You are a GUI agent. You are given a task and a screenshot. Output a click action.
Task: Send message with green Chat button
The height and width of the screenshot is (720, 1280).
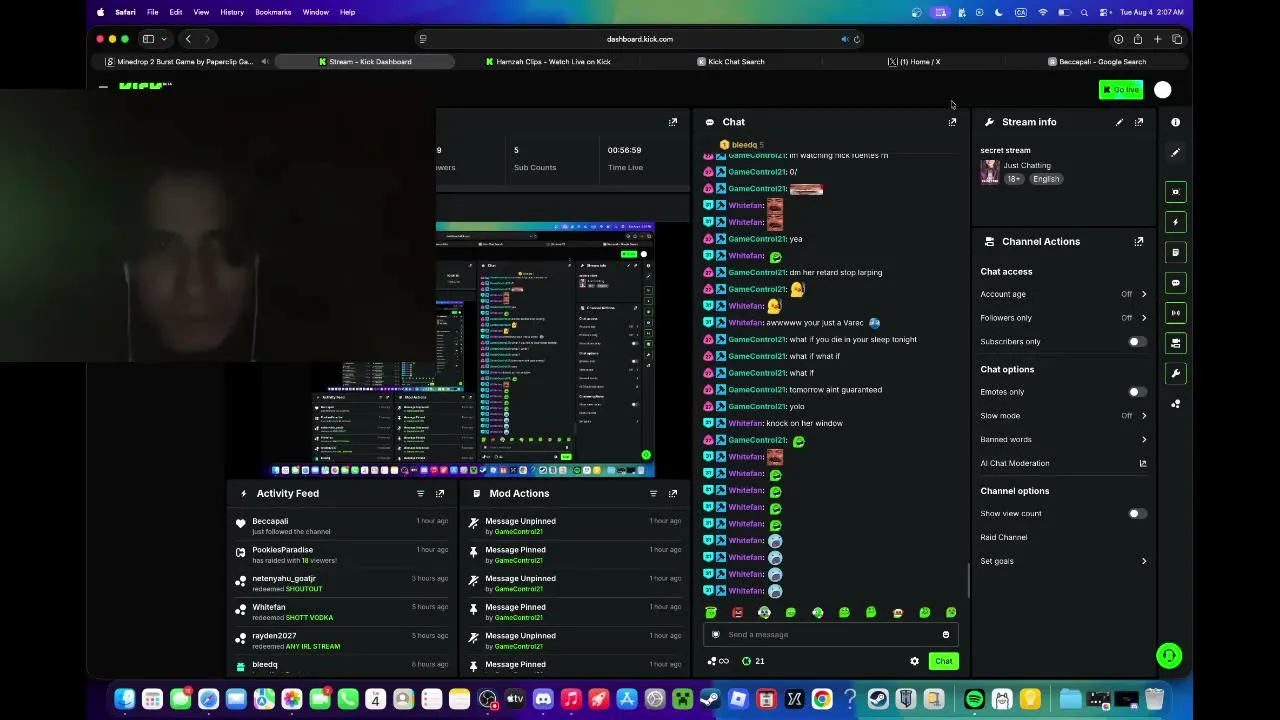click(x=944, y=661)
